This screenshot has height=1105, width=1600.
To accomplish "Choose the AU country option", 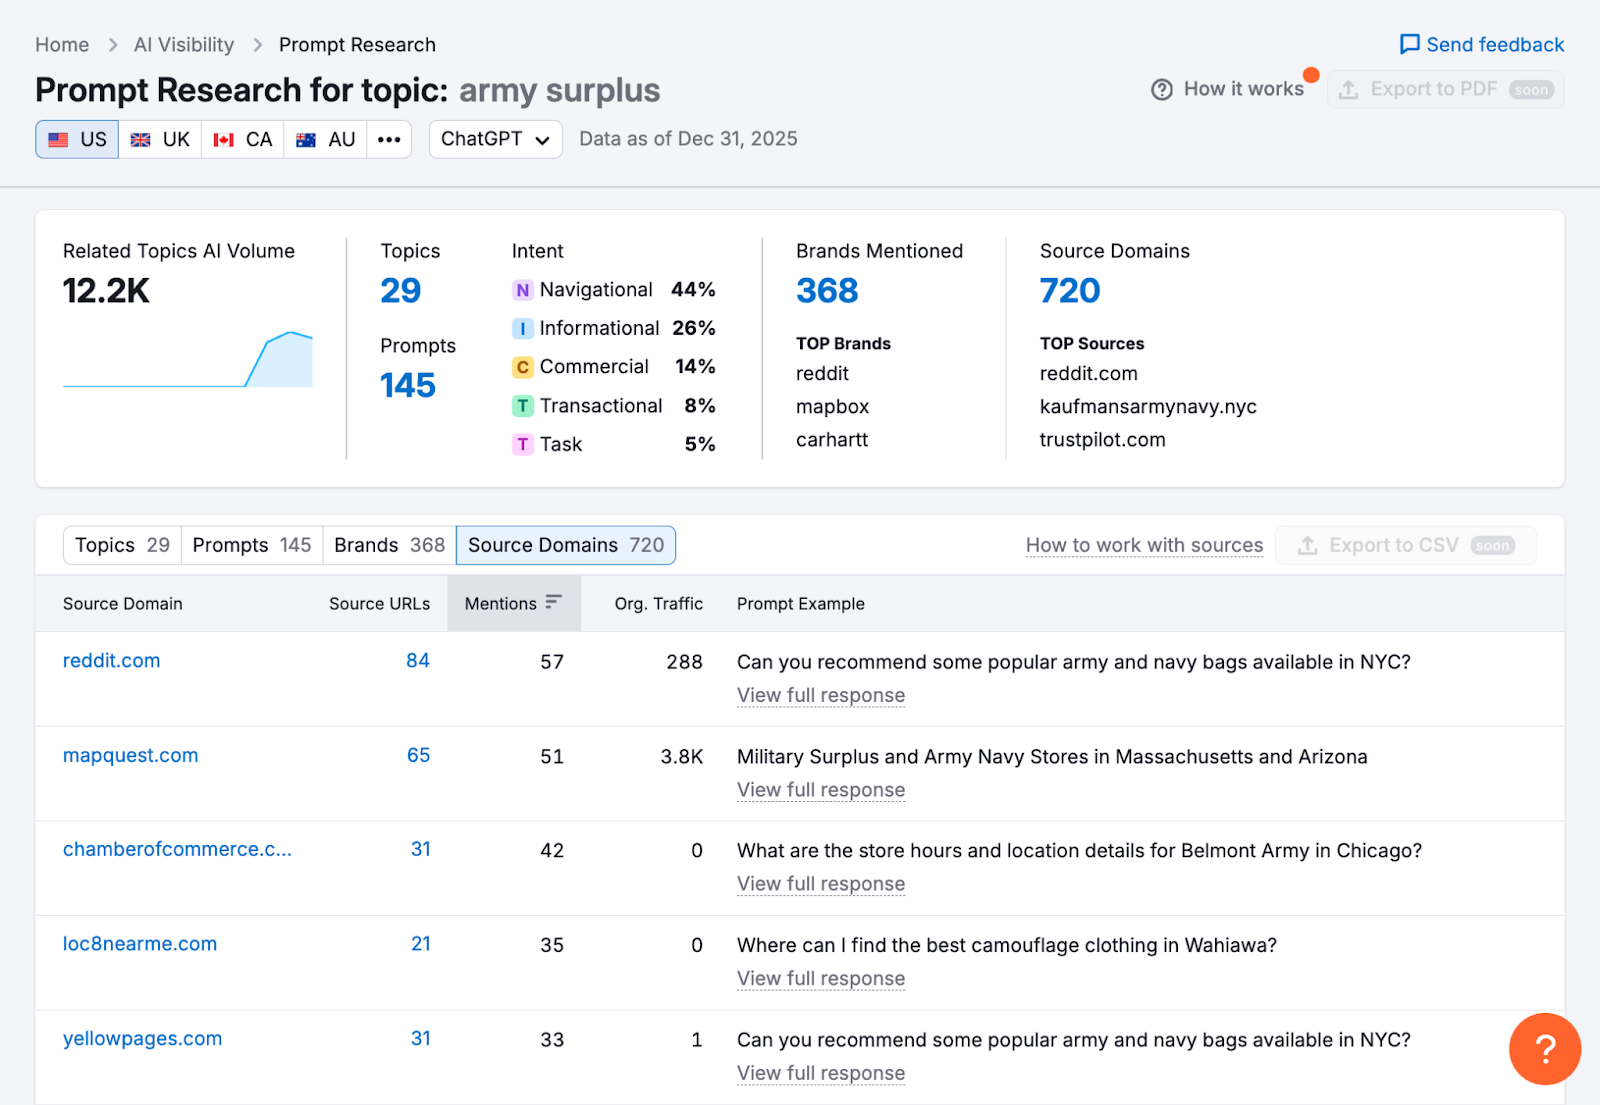I will point(326,140).
